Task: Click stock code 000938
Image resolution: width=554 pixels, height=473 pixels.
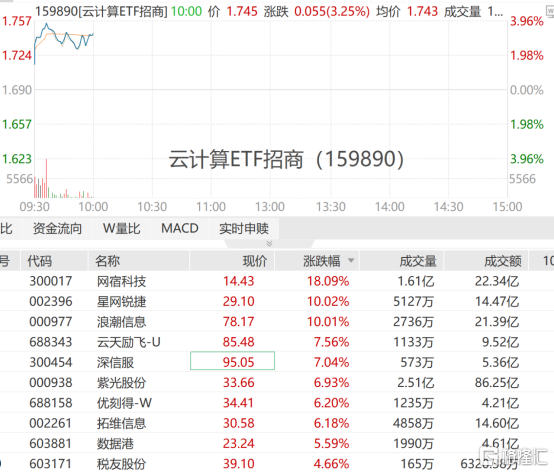Action: 51,383
